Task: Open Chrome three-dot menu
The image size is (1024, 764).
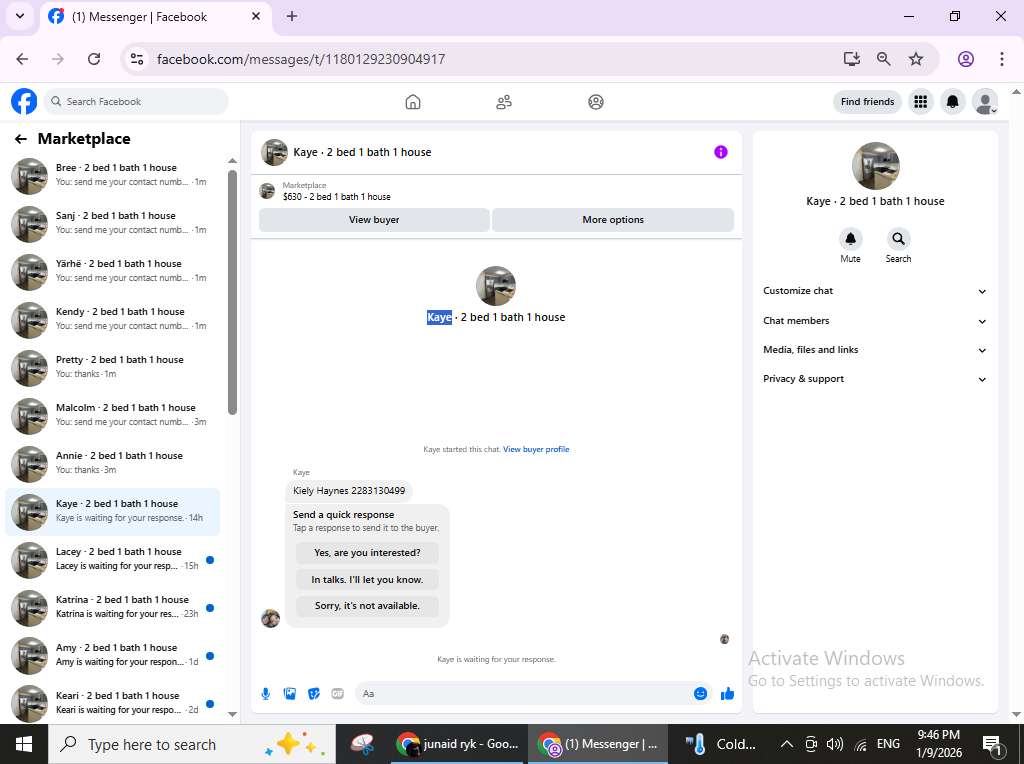Action: pyautogui.click(x=1002, y=59)
